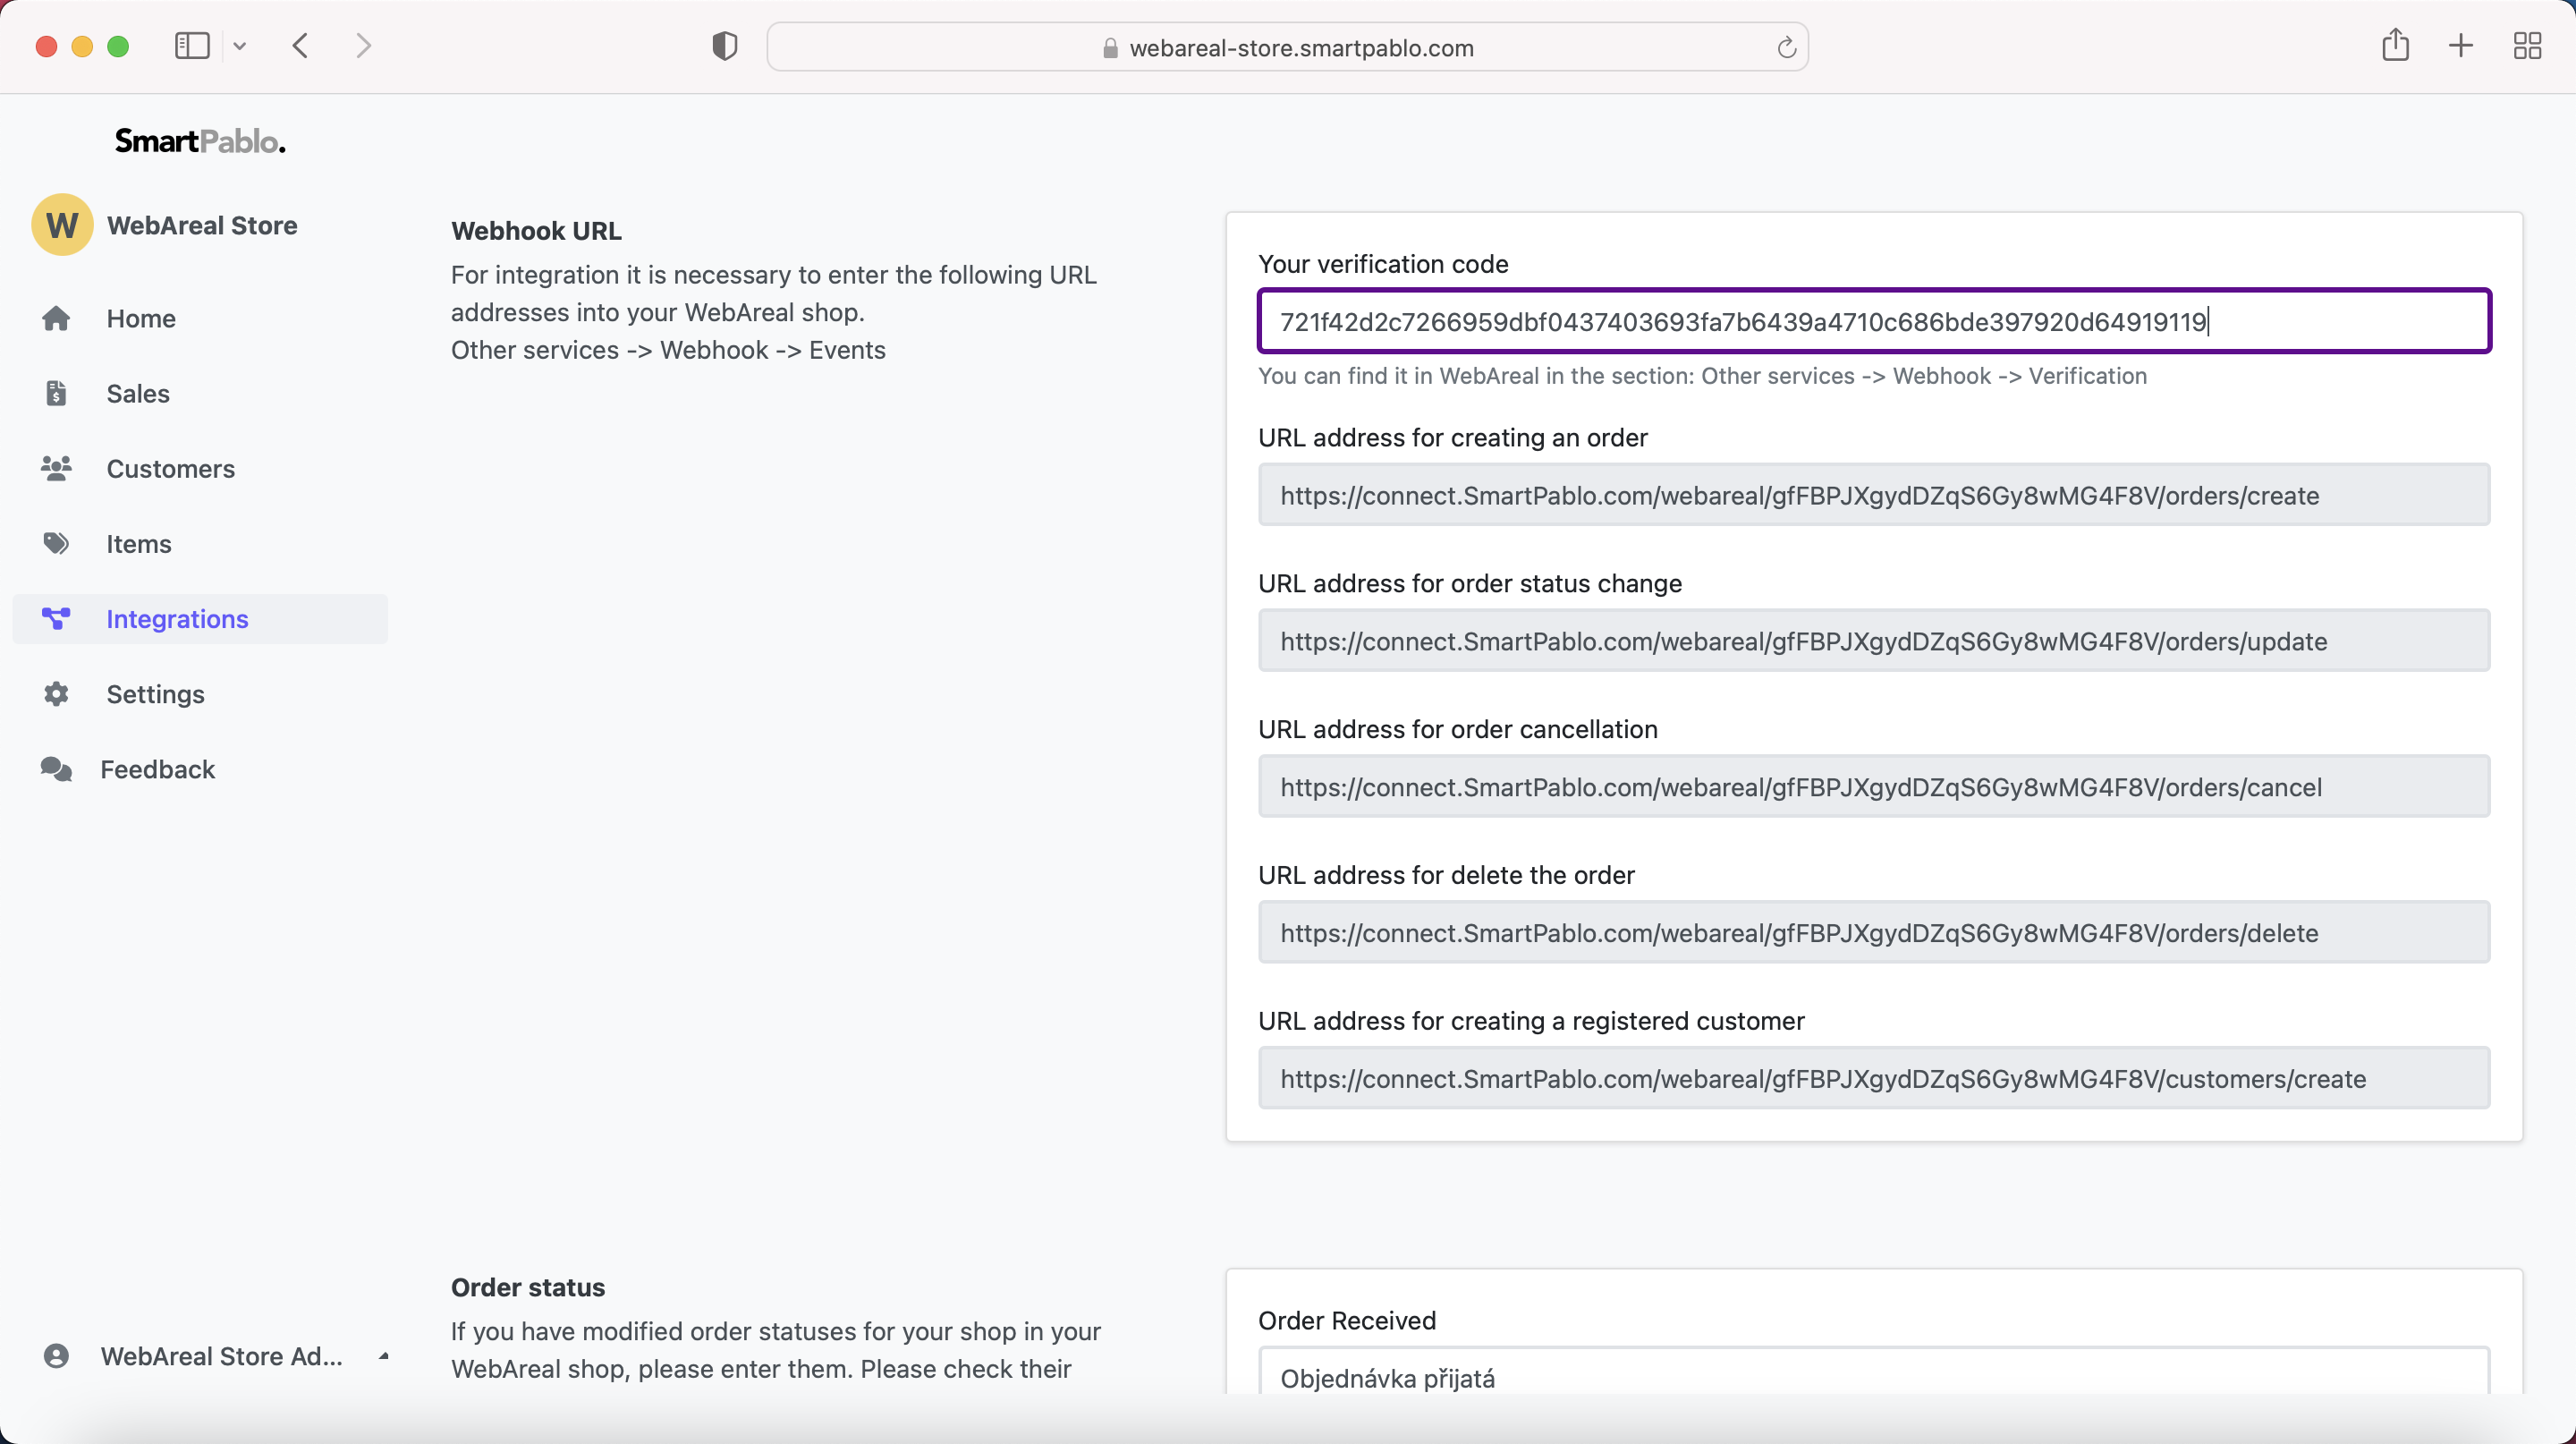Screen dimensions: 2576x1444
Task: Click the 'Order Received' label
Action: [1347, 1320]
